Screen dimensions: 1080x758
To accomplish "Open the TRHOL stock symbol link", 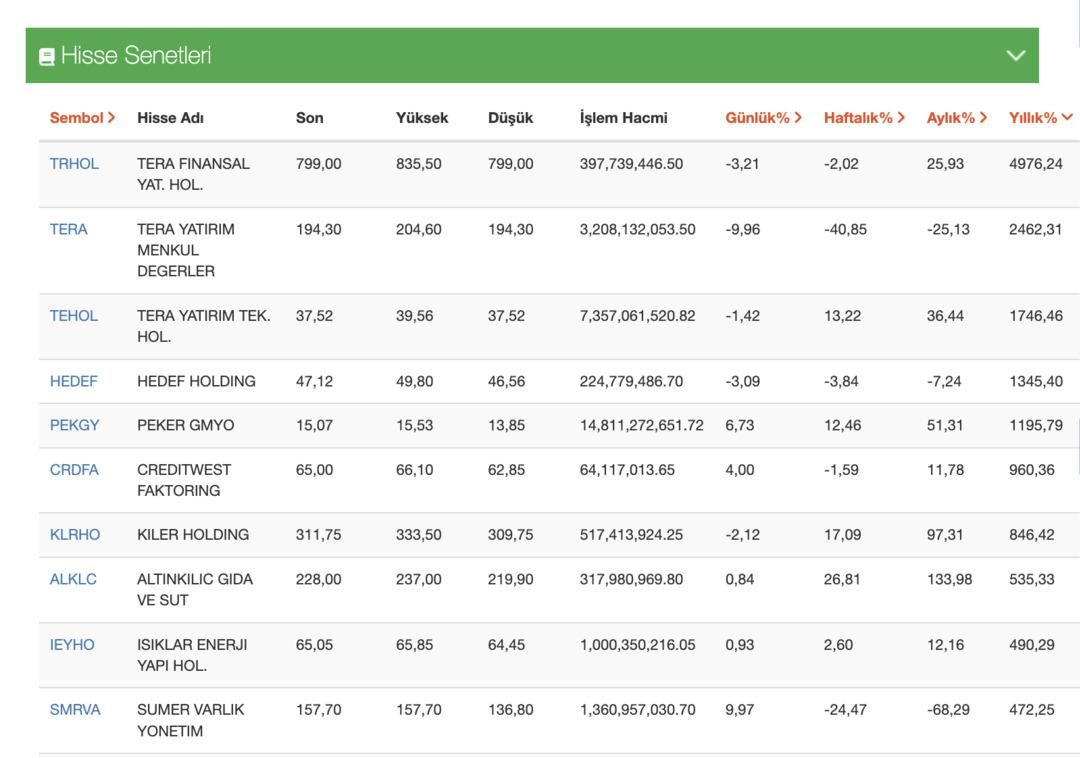I will click(74, 164).
